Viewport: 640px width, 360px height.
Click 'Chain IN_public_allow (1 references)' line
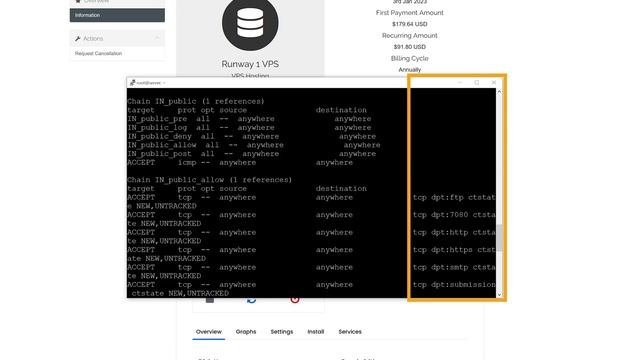click(x=209, y=180)
